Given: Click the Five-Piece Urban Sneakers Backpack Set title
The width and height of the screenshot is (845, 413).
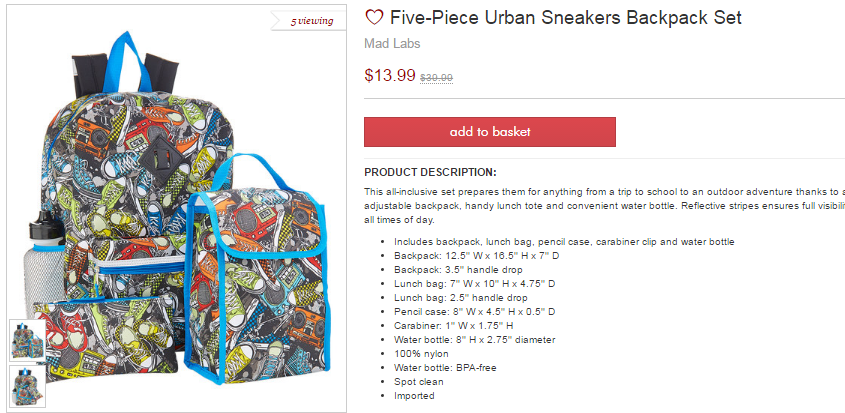Looking at the screenshot, I should (566, 18).
